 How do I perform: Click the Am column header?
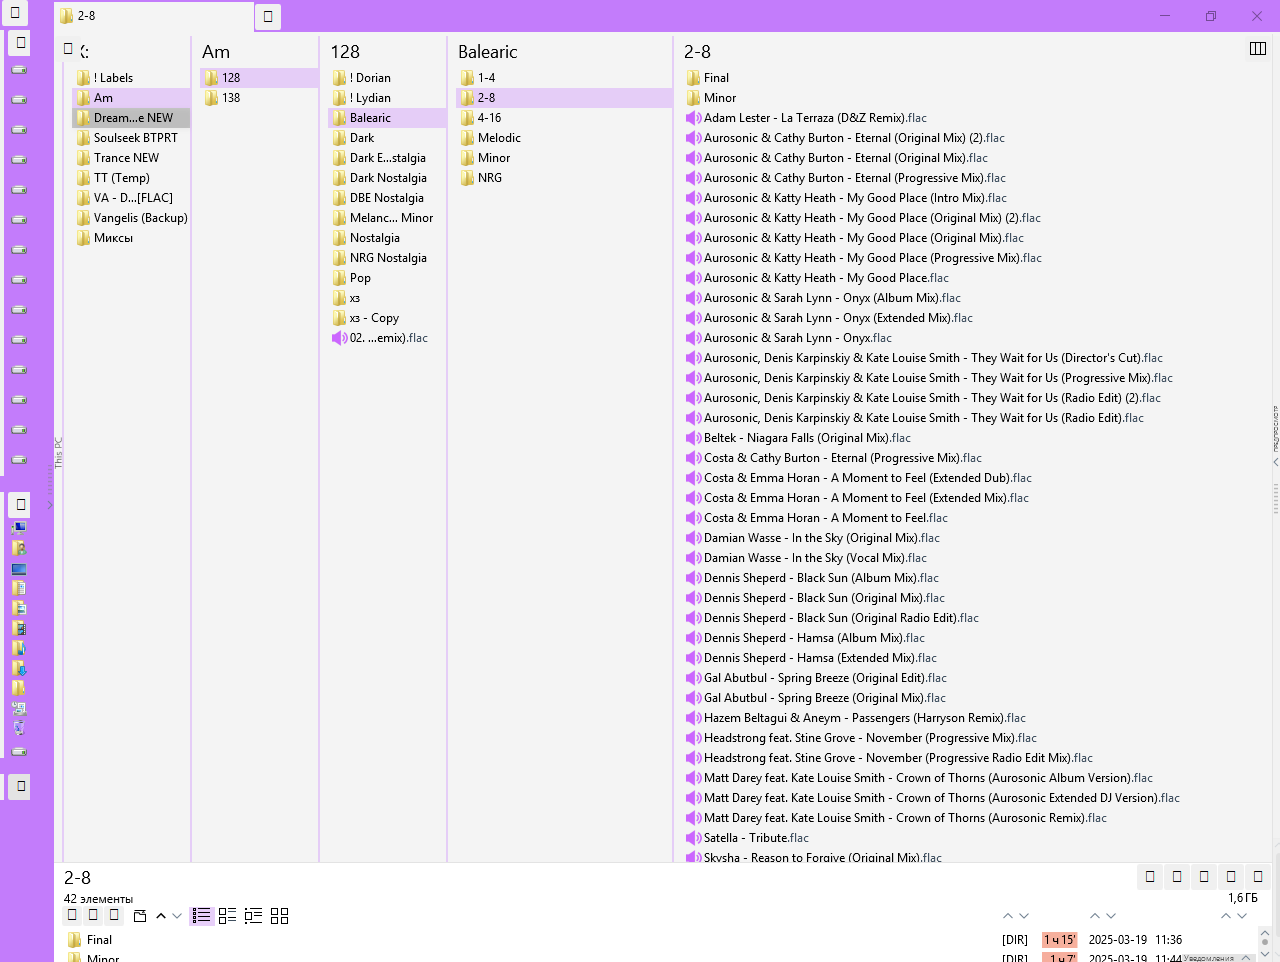[216, 52]
